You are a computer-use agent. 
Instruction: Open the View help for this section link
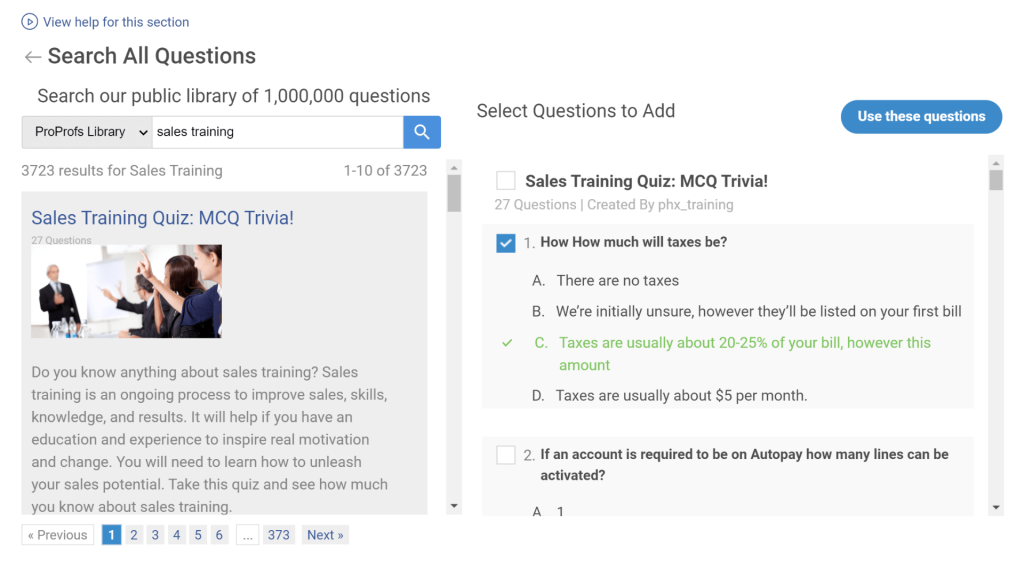(116, 22)
